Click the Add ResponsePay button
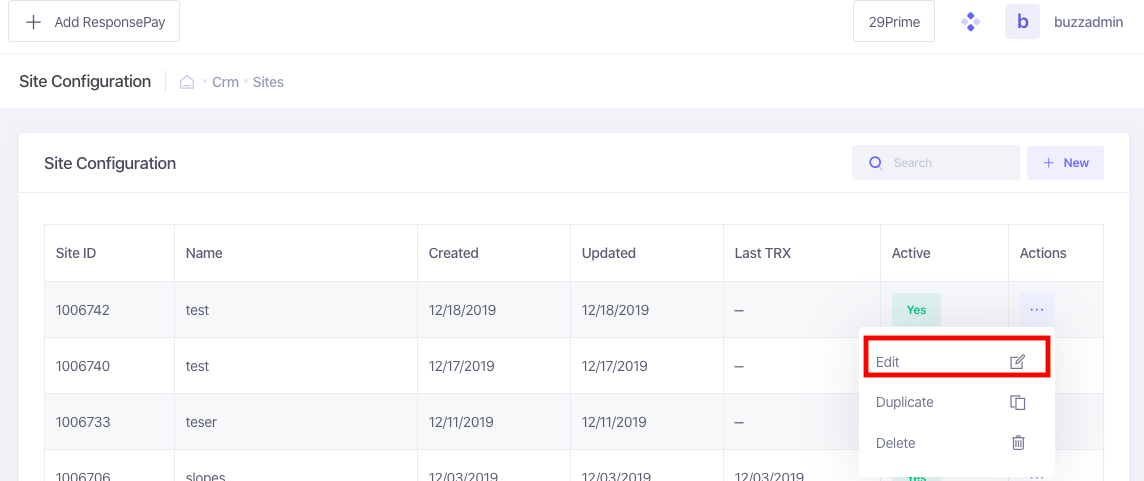This screenshot has width=1144, height=481. tap(94, 22)
